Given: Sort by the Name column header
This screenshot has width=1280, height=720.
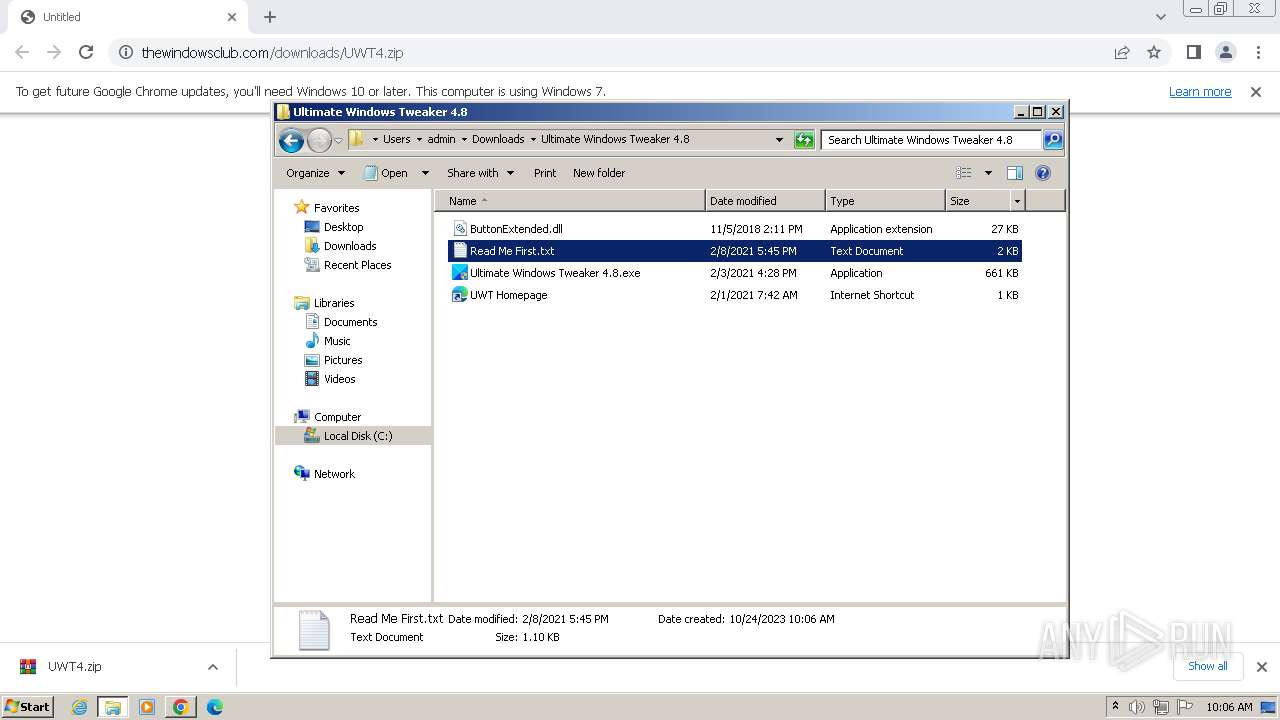Looking at the screenshot, I should tap(570, 201).
